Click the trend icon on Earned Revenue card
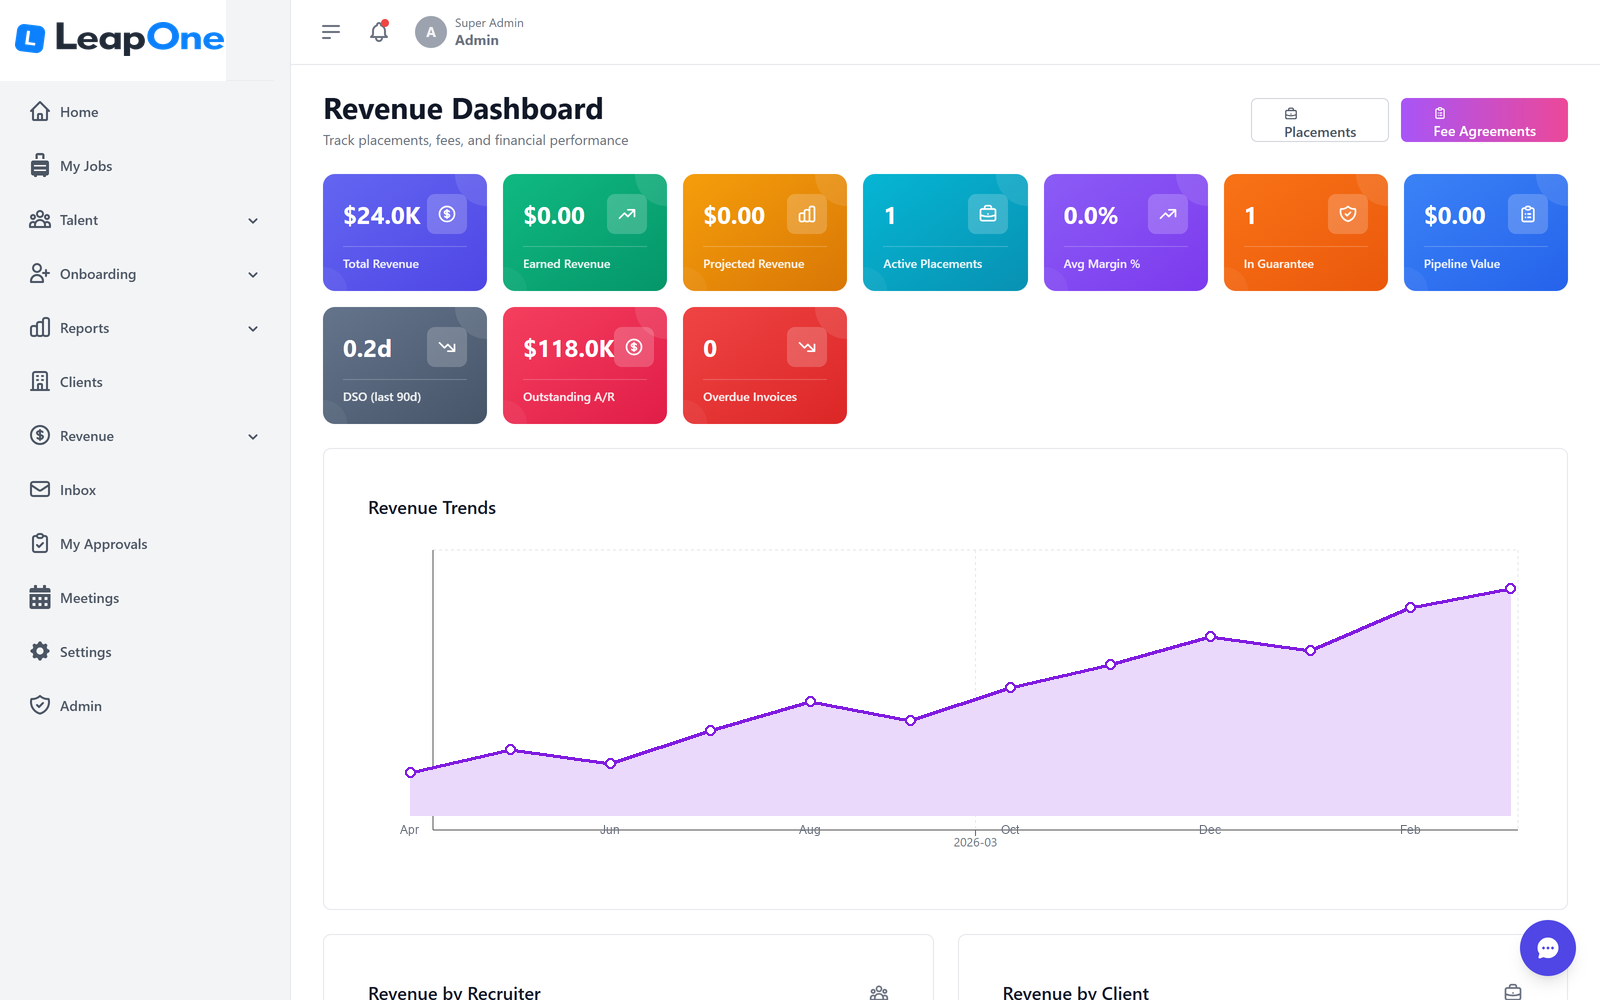The height and width of the screenshot is (1000, 1600). click(627, 214)
